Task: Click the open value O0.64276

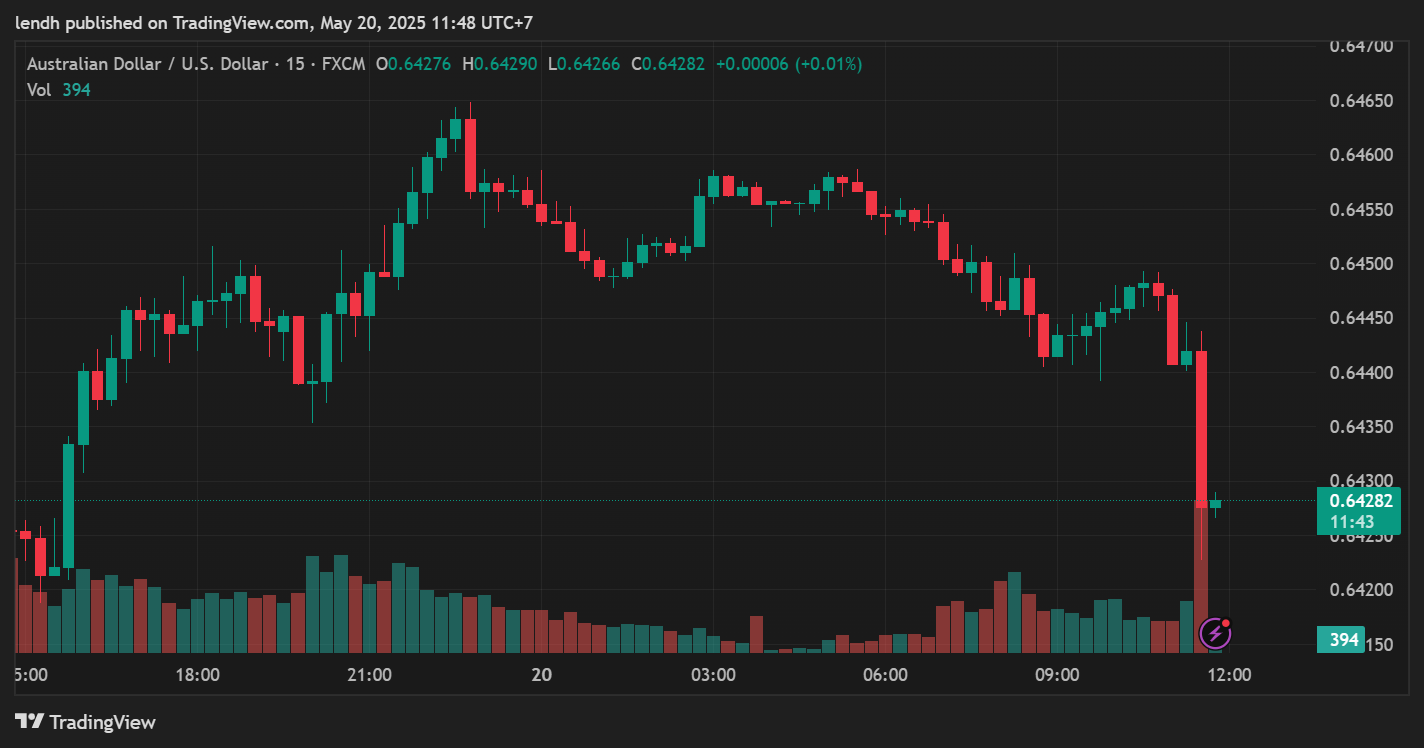Action: (413, 64)
